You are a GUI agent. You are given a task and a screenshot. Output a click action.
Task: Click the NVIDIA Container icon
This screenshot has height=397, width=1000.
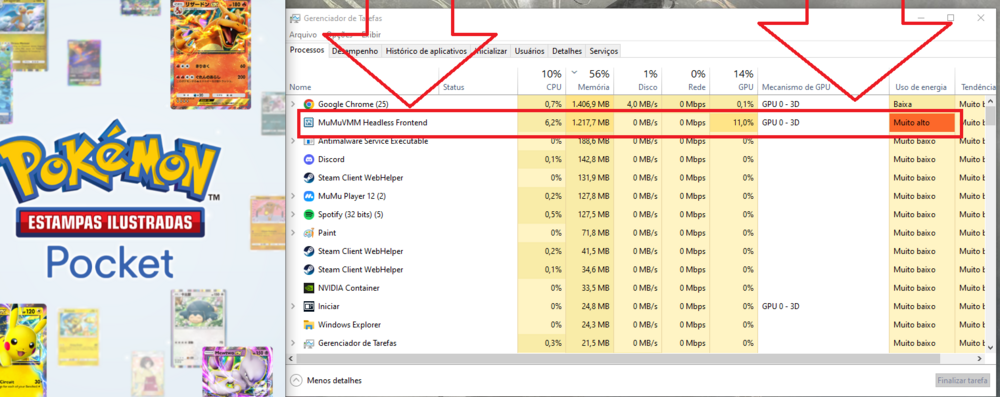[309, 288]
